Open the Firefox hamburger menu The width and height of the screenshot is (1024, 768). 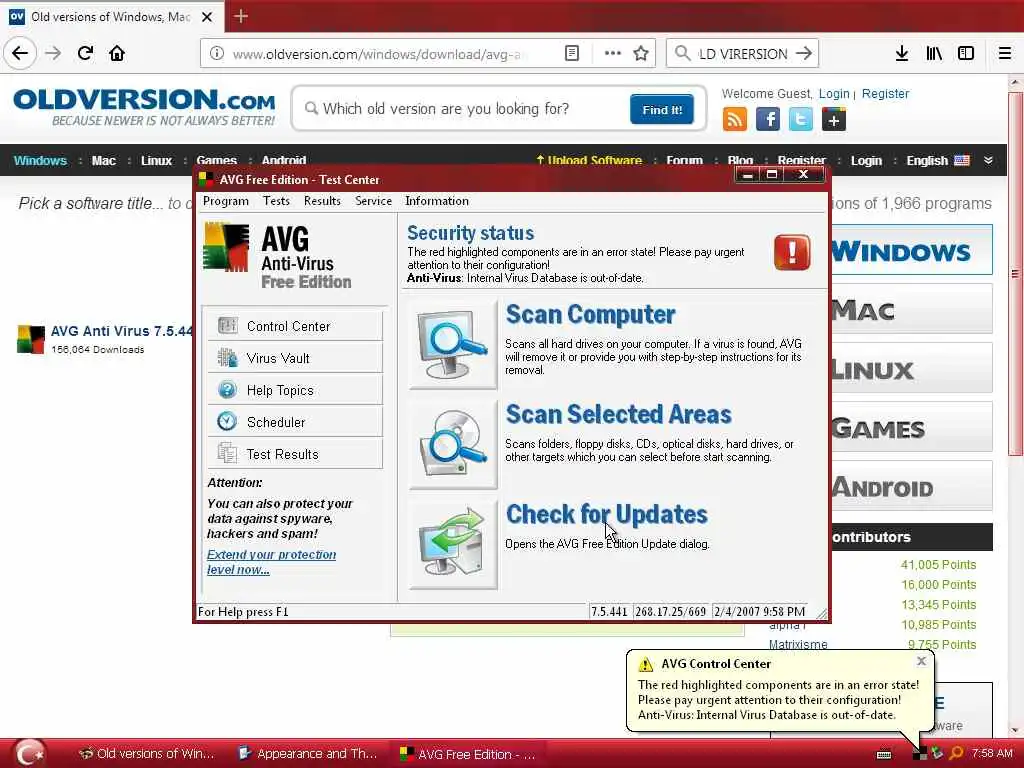[x=1004, y=54]
